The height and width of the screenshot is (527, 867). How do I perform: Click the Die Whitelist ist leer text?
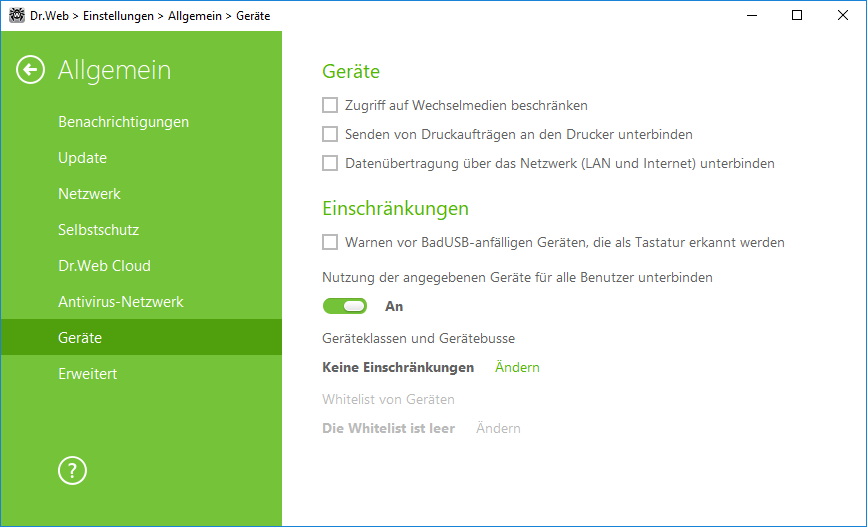389,428
